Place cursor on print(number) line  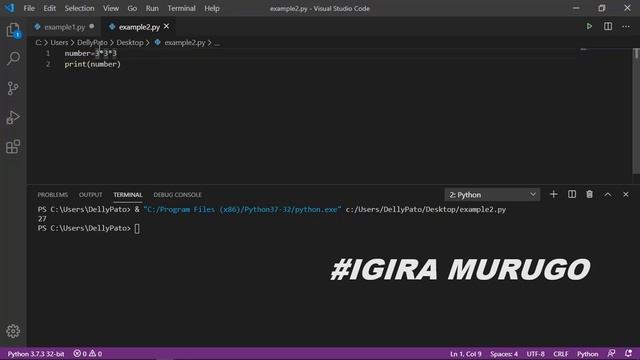coord(93,64)
